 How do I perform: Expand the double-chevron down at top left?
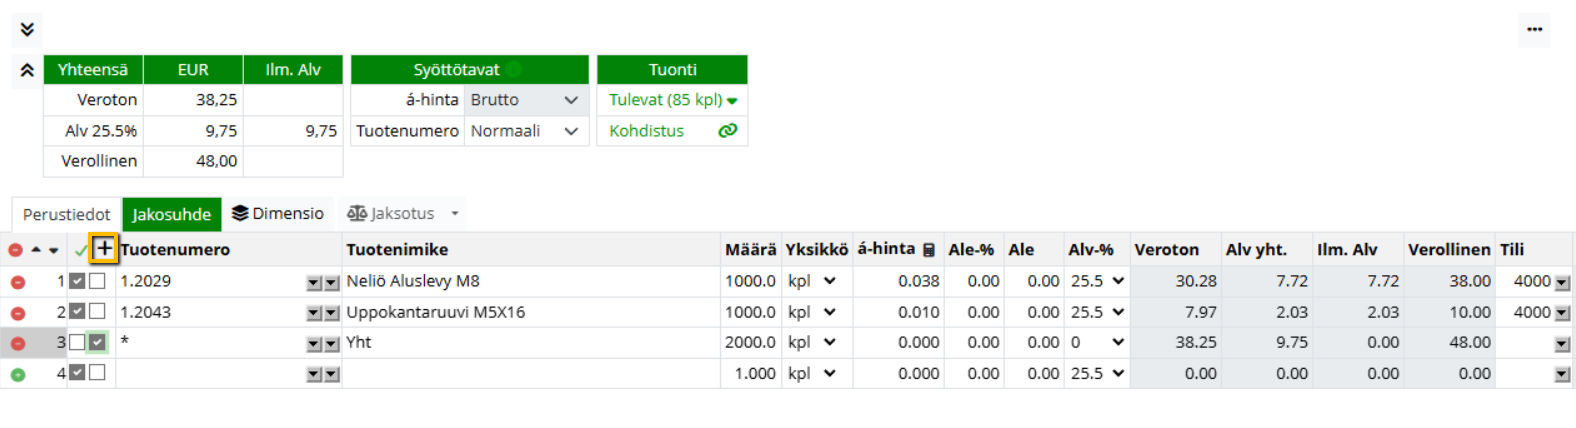point(27,29)
